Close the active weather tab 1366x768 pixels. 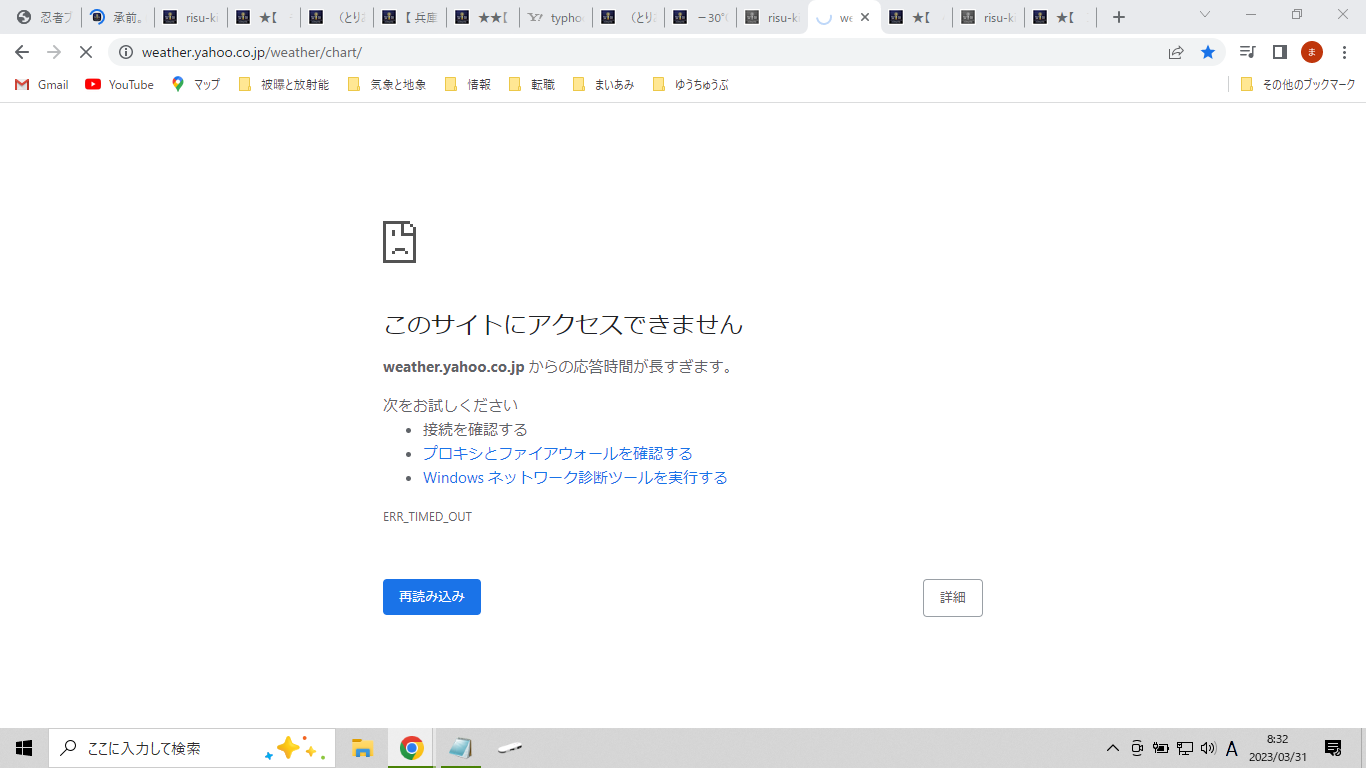(x=865, y=17)
